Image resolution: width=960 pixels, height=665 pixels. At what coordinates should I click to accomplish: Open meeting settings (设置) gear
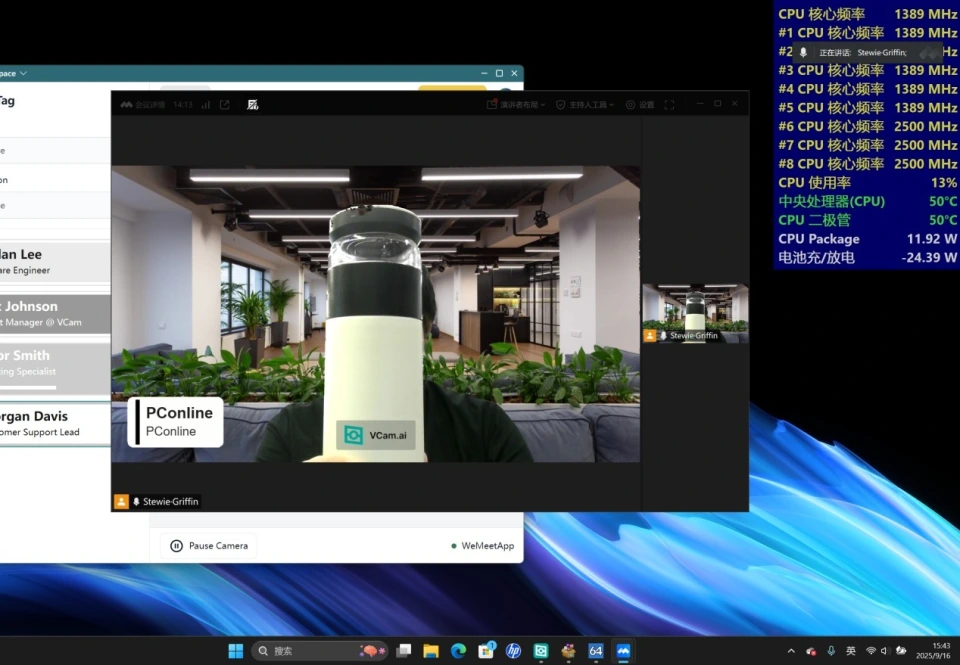point(640,104)
